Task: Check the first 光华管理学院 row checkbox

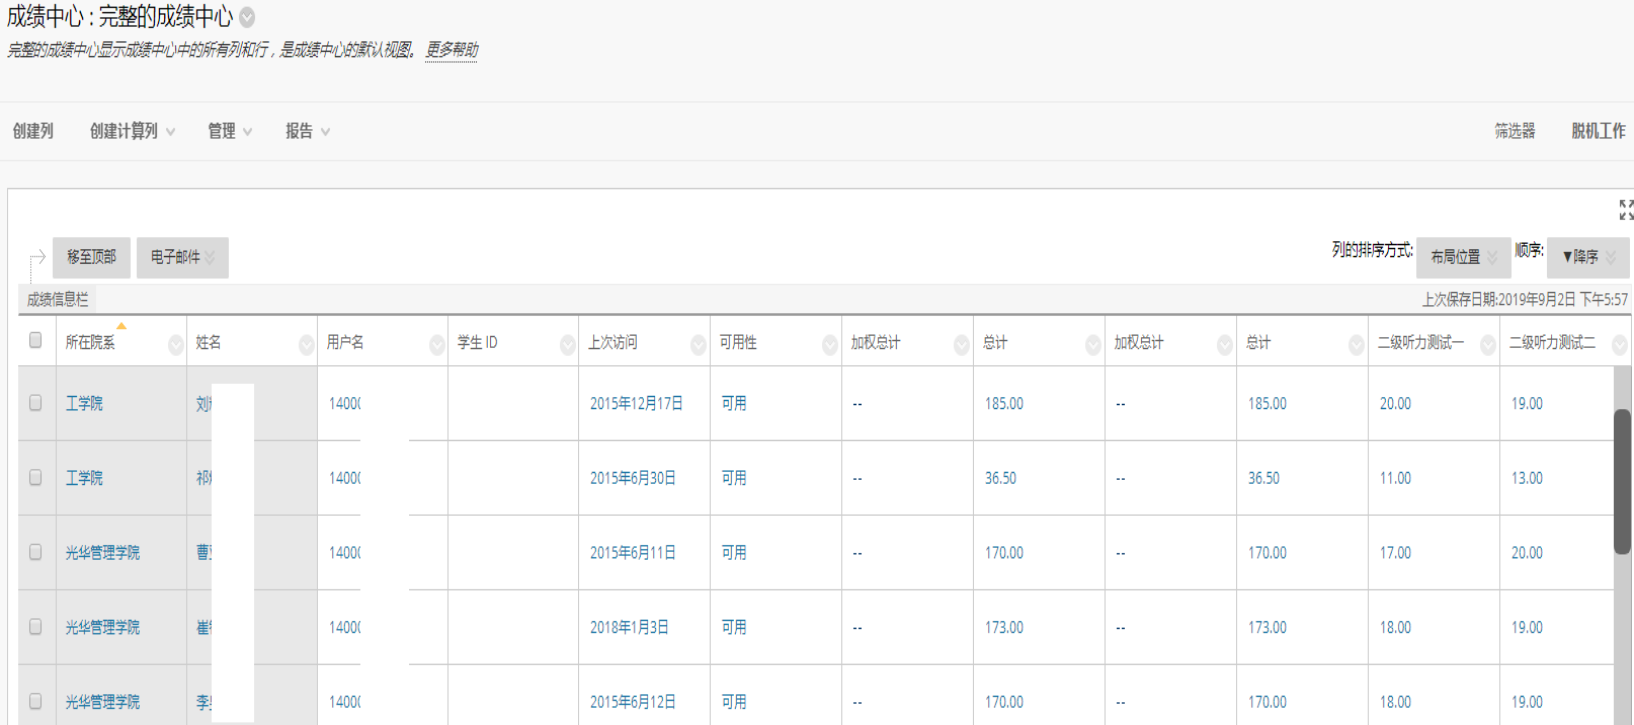Action: 36,552
